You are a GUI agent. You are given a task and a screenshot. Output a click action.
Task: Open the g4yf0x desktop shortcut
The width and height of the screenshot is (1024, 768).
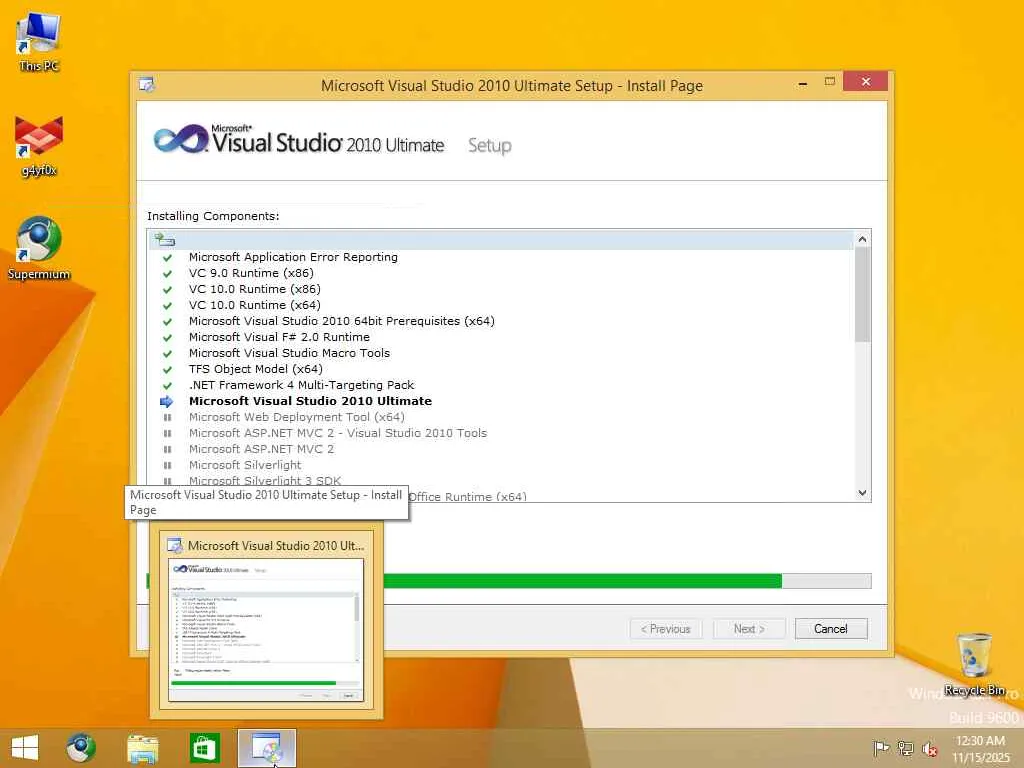pos(39,146)
